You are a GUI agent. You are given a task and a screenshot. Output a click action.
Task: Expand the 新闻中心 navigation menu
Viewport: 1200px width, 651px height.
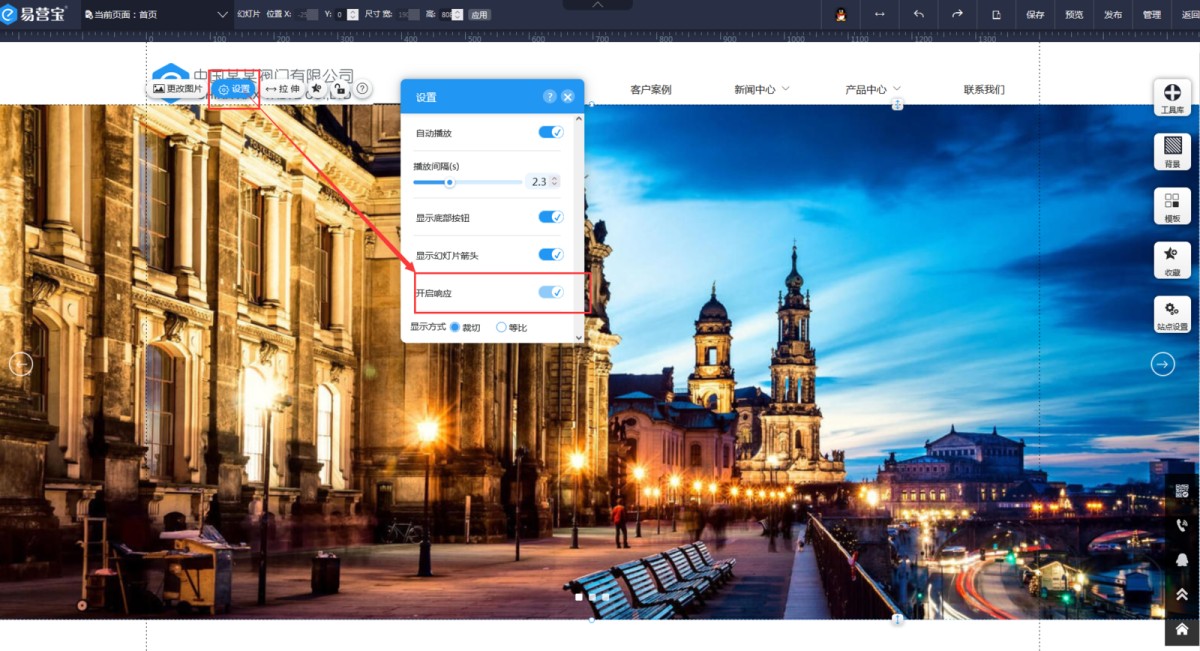point(761,90)
